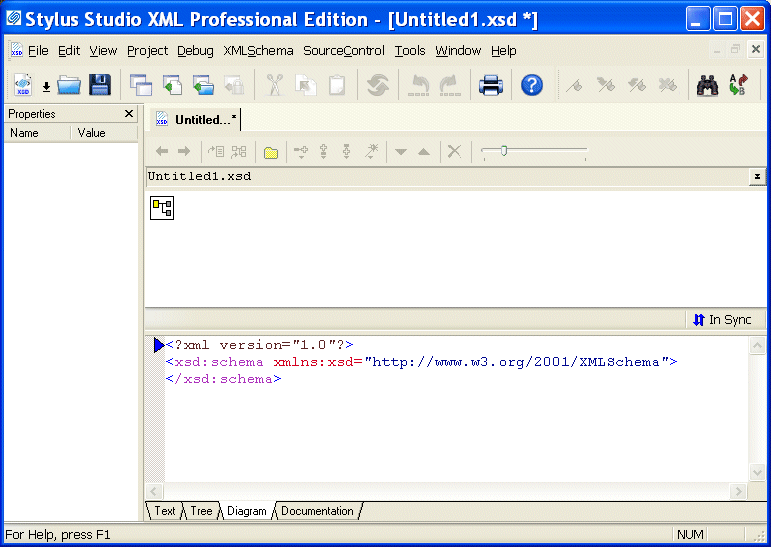Open the new document type dropdown arrow
This screenshot has height=547, width=771.
click(46, 87)
